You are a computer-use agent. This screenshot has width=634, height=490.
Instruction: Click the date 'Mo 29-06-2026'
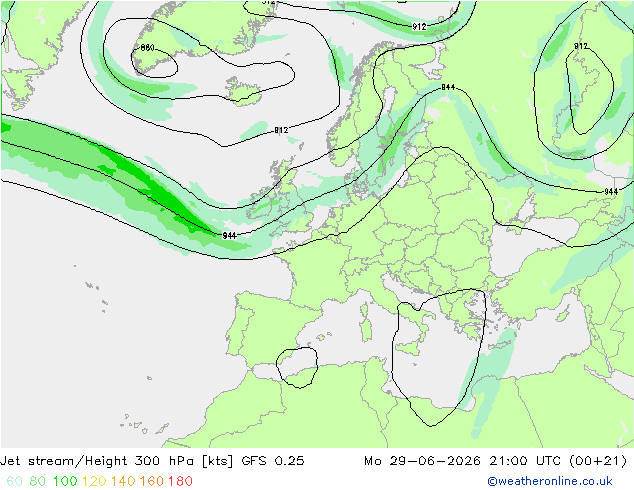(422, 461)
